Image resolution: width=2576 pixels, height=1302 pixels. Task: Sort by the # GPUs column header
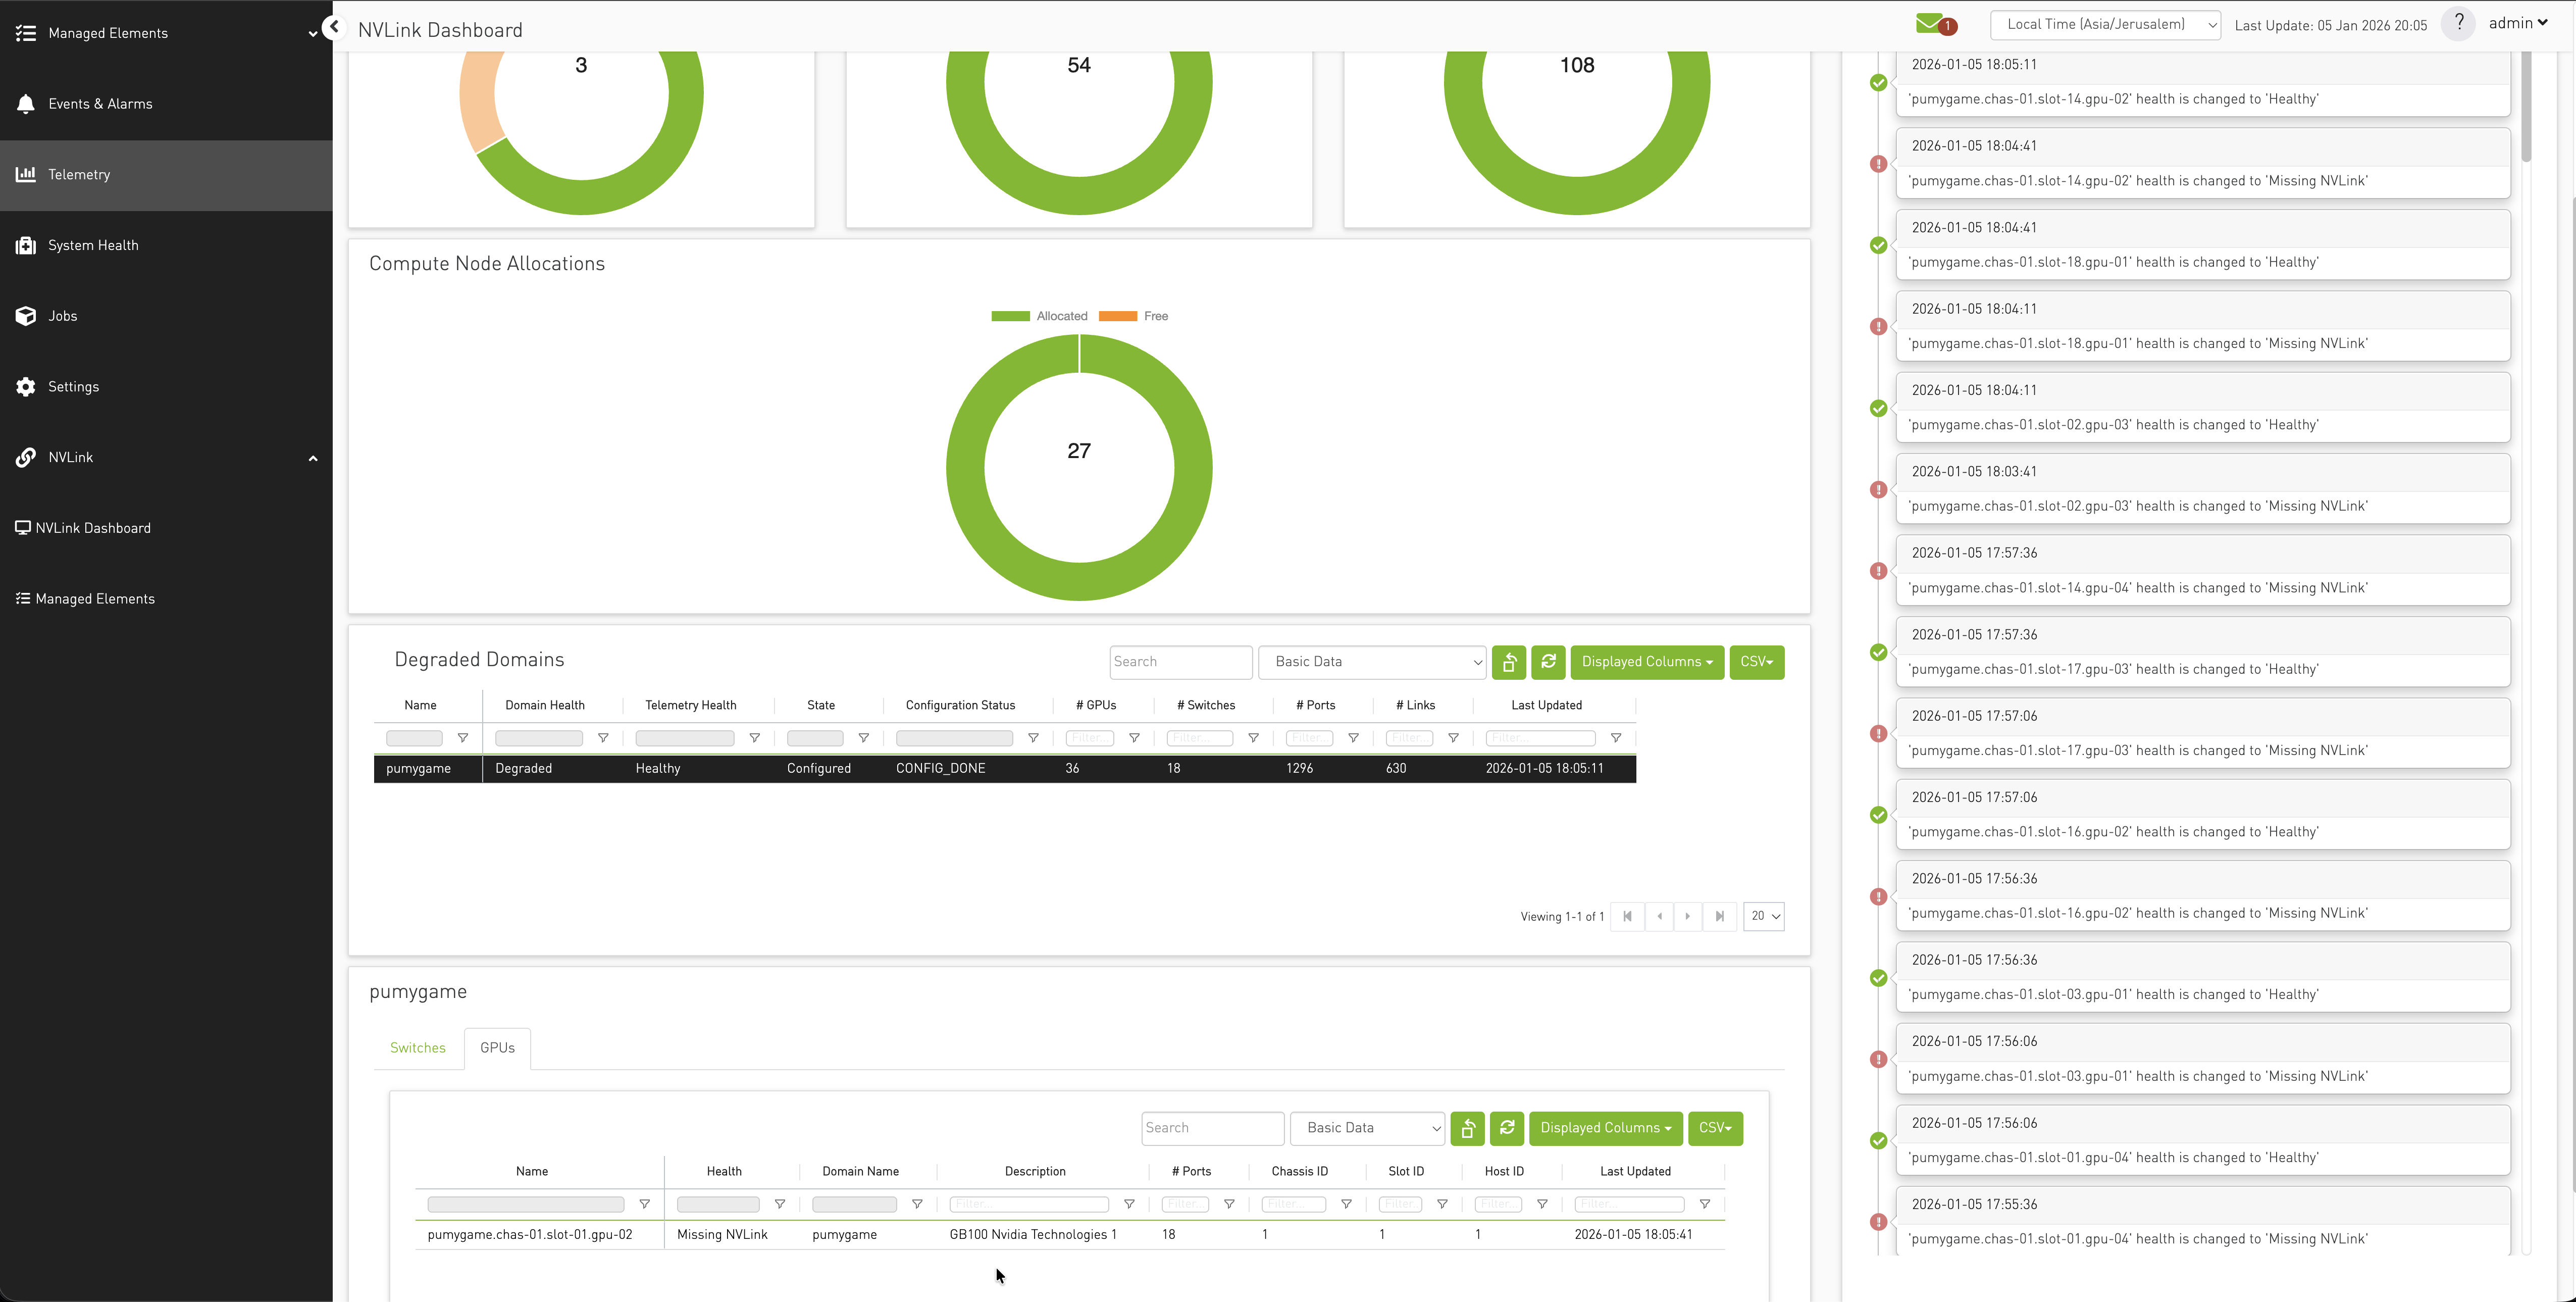click(x=1096, y=705)
